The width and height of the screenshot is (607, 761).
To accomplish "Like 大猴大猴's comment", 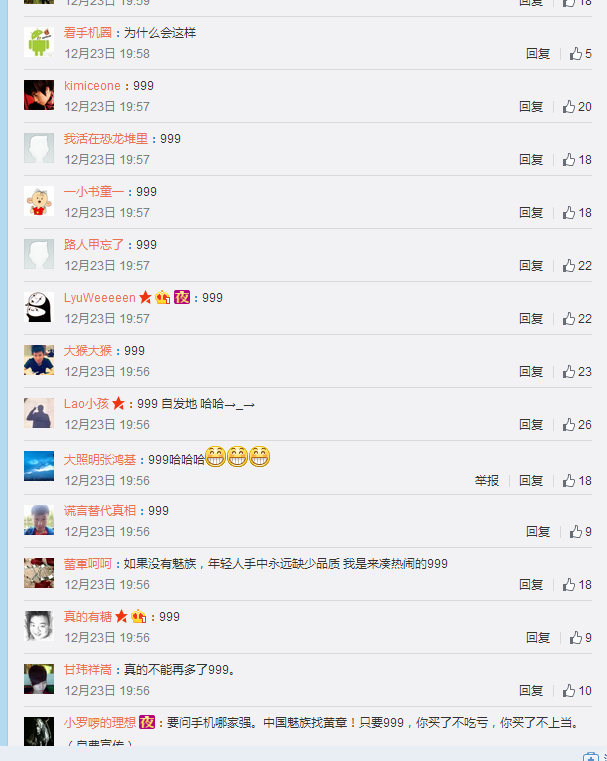I will click(x=577, y=372).
